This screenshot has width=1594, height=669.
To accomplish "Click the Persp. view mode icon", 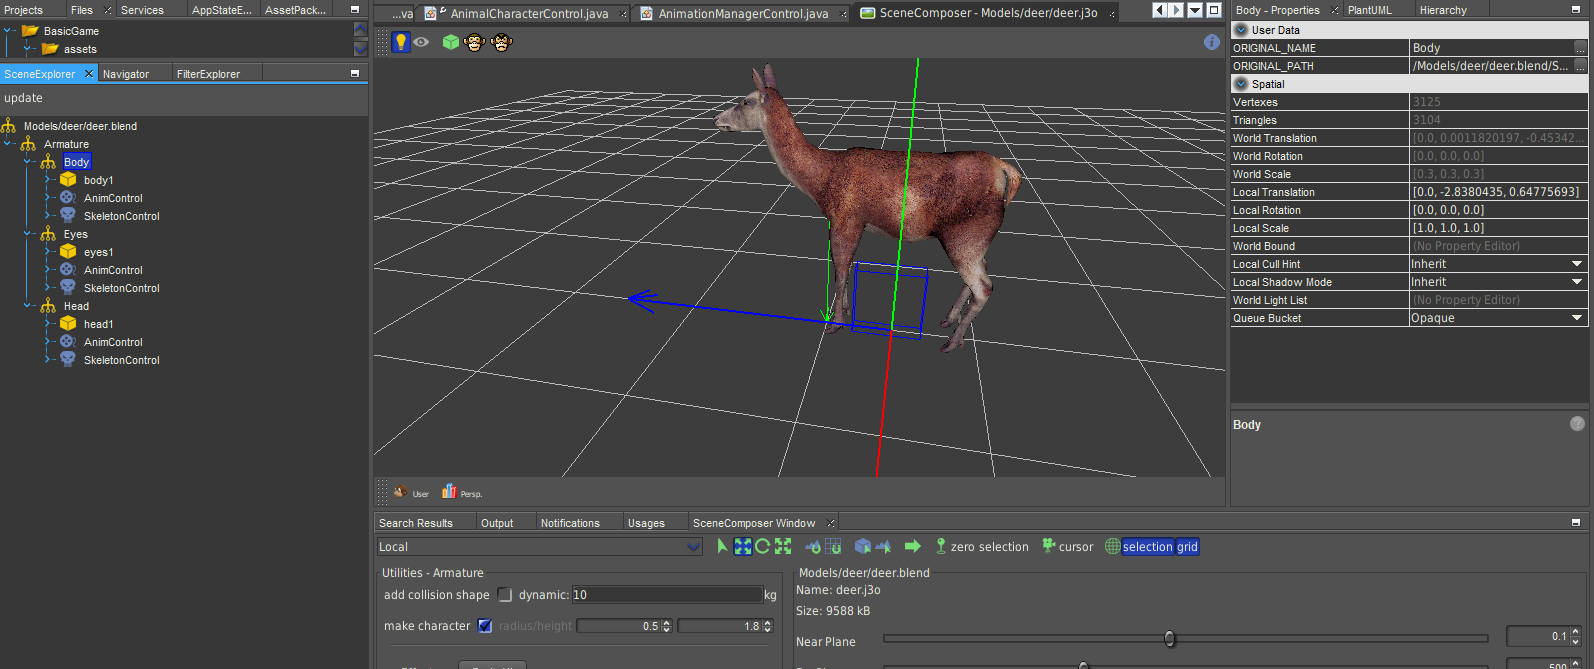I will tap(450, 492).
